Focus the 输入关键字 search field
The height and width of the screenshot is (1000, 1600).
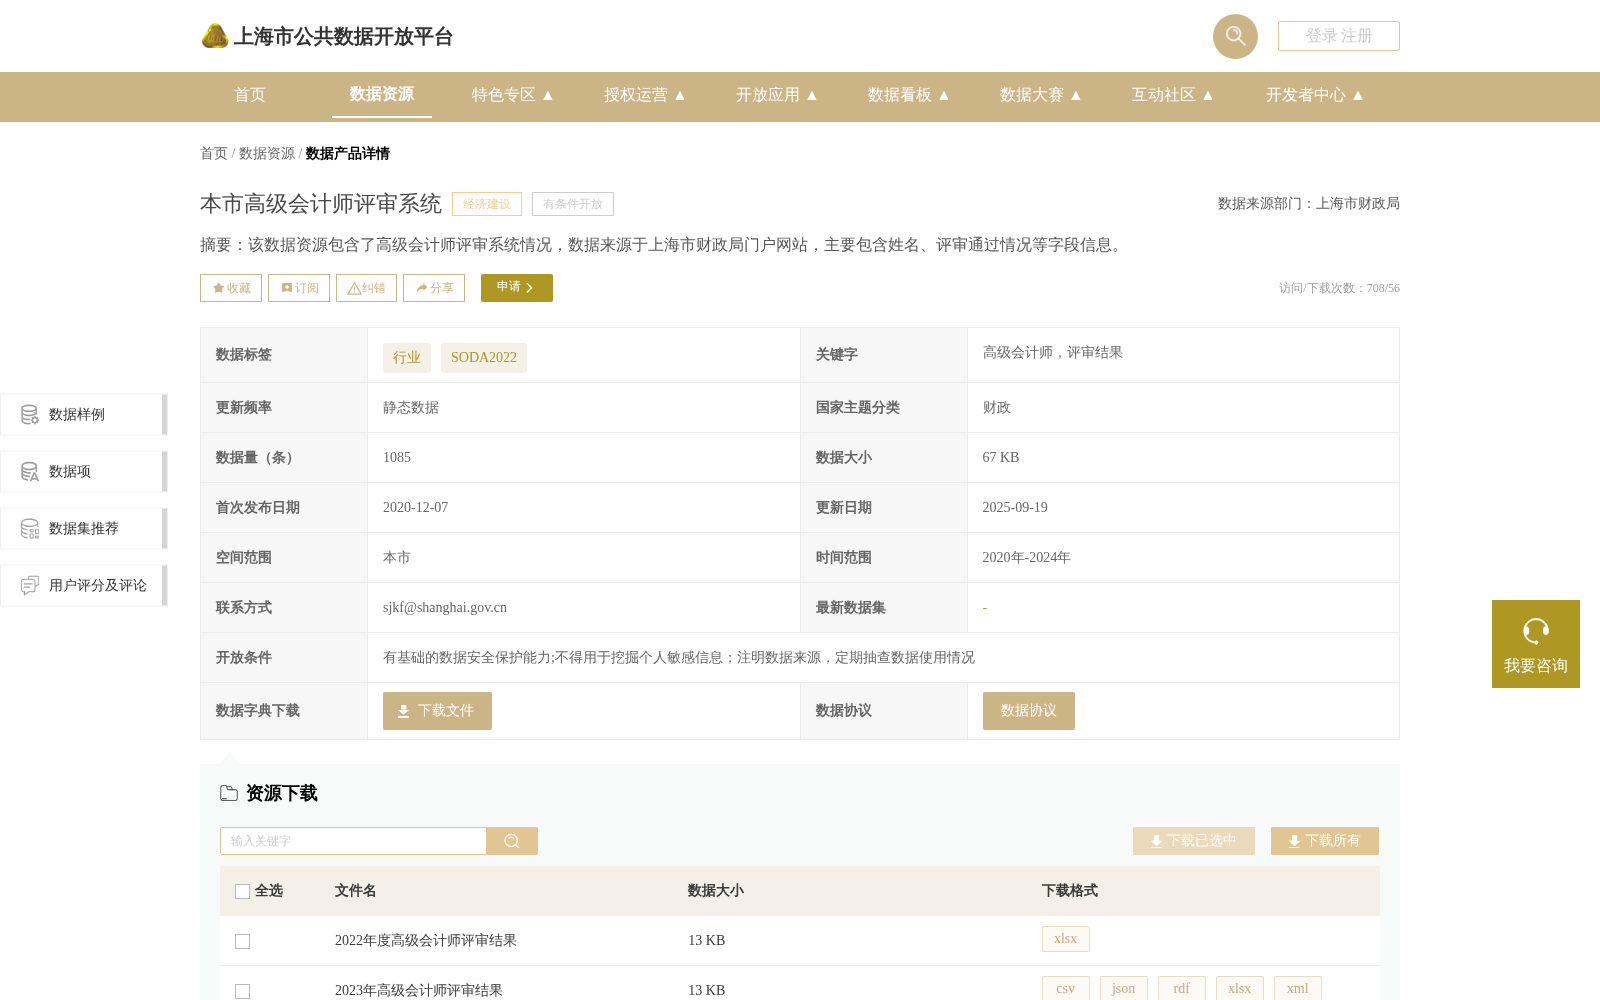353,841
